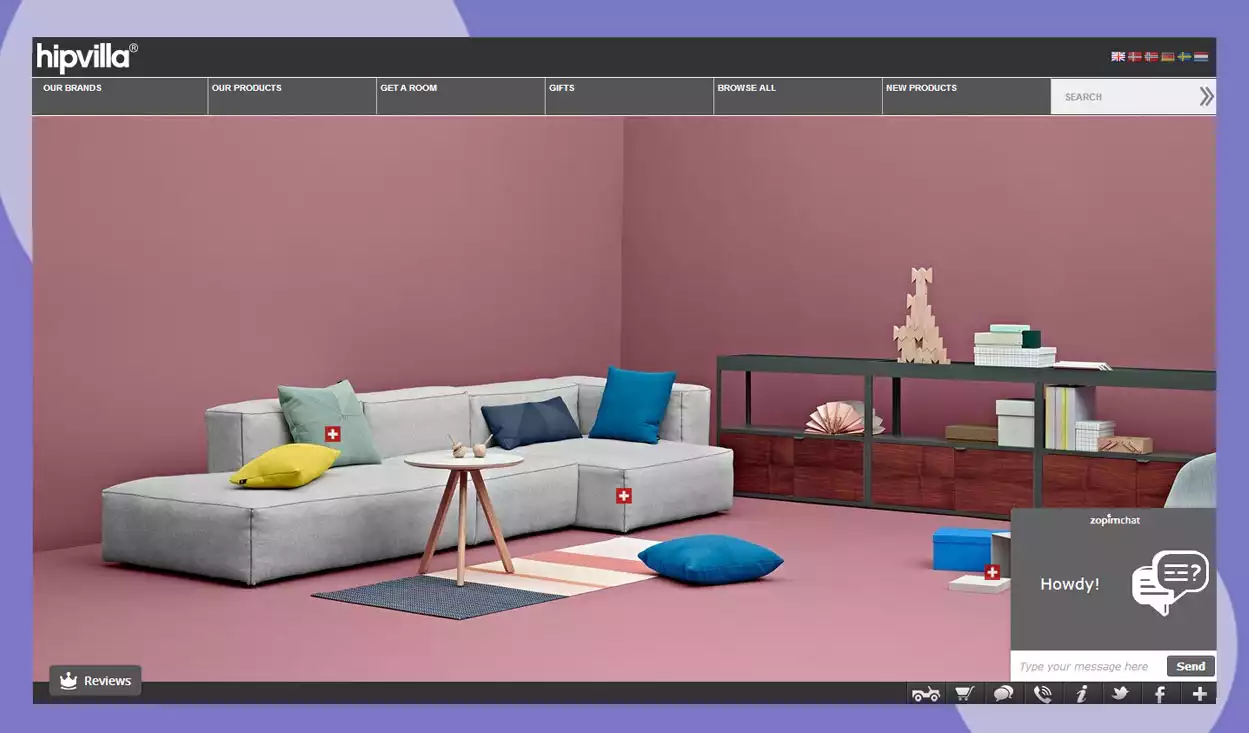This screenshot has width=1249, height=733.
Task: Choose the German flag language
Action: point(1168,57)
